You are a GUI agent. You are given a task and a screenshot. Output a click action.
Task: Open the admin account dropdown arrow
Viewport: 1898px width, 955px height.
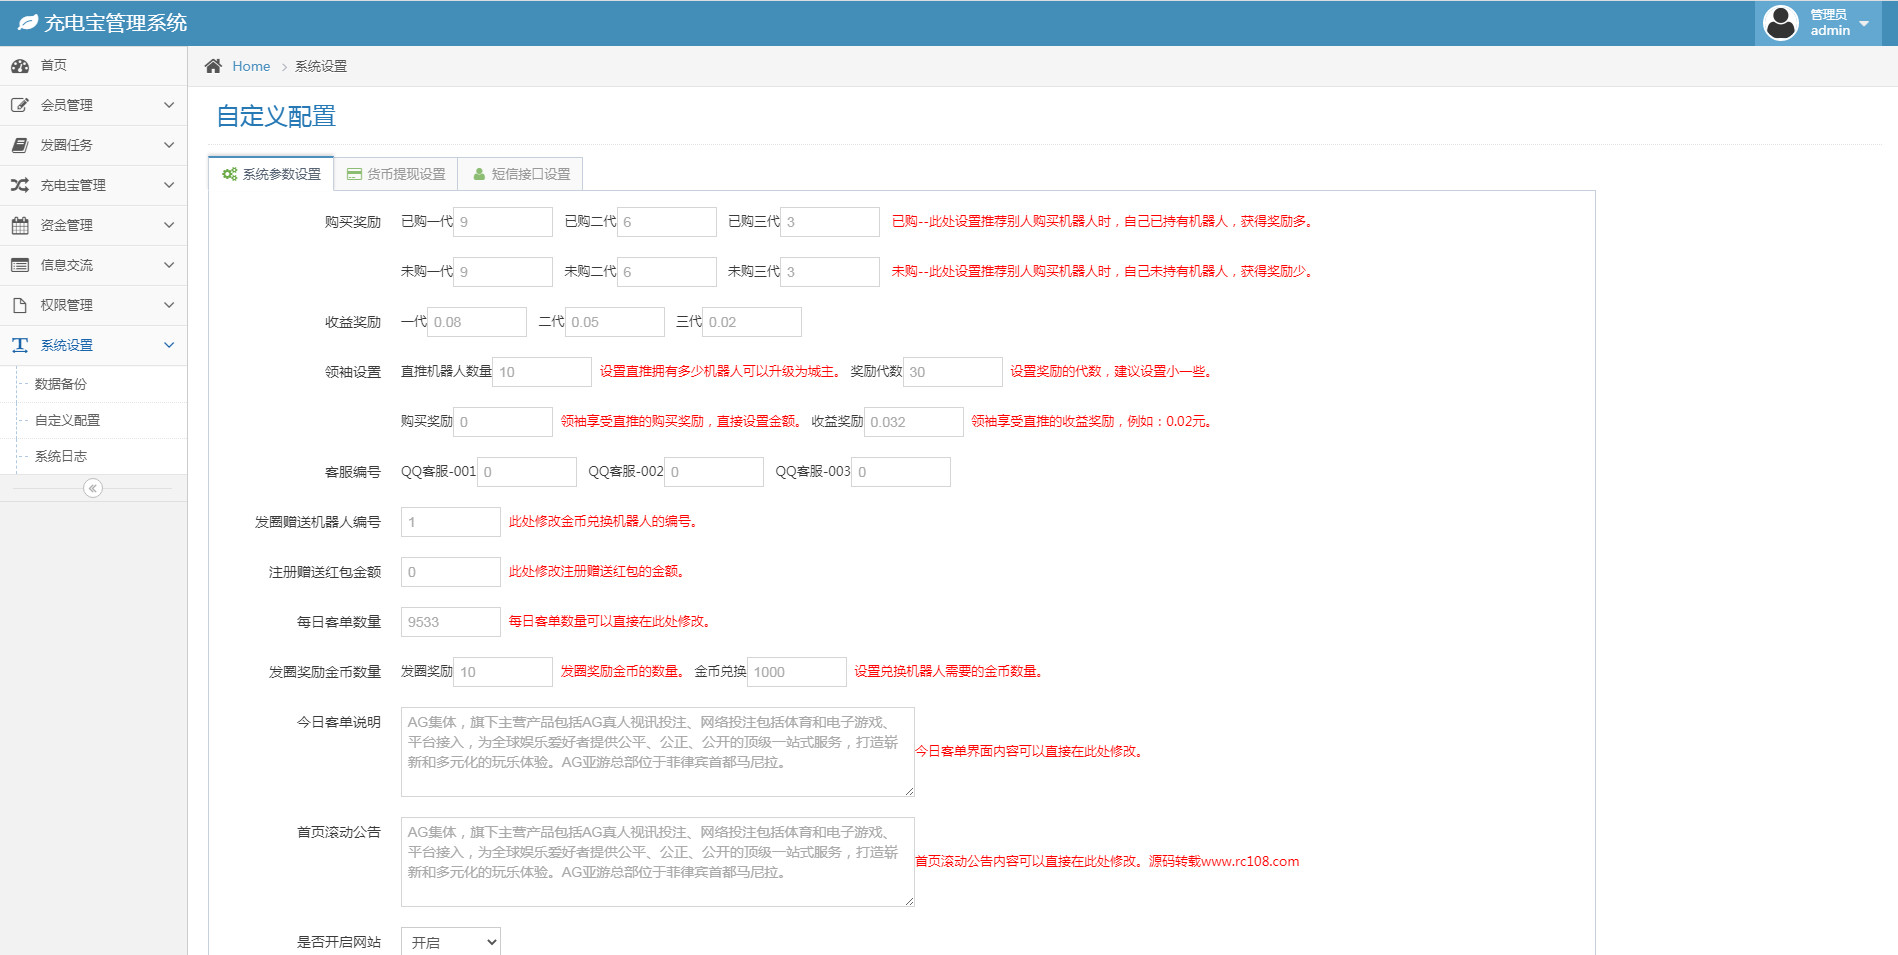pyautogui.click(x=1864, y=23)
